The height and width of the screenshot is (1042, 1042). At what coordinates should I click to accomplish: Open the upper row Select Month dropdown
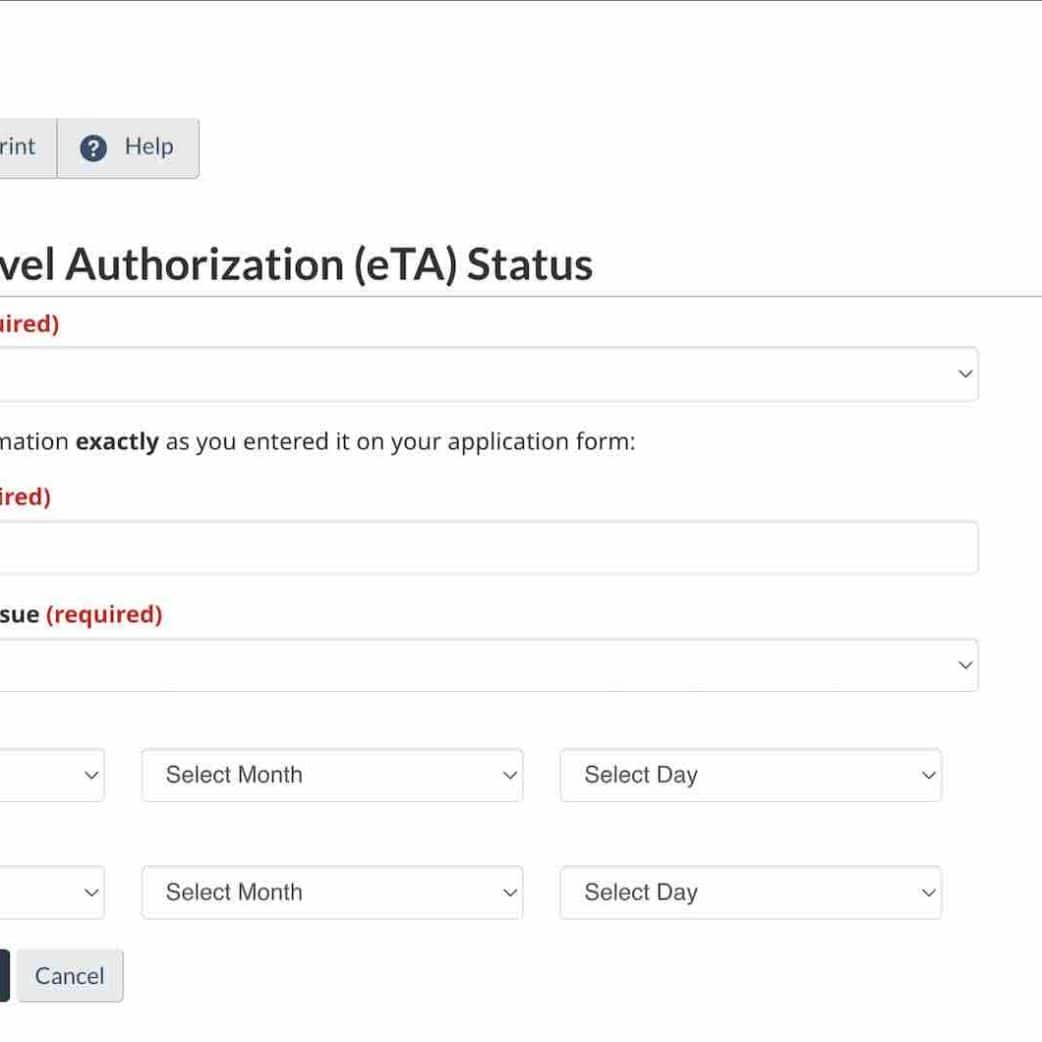click(x=331, y=775)
